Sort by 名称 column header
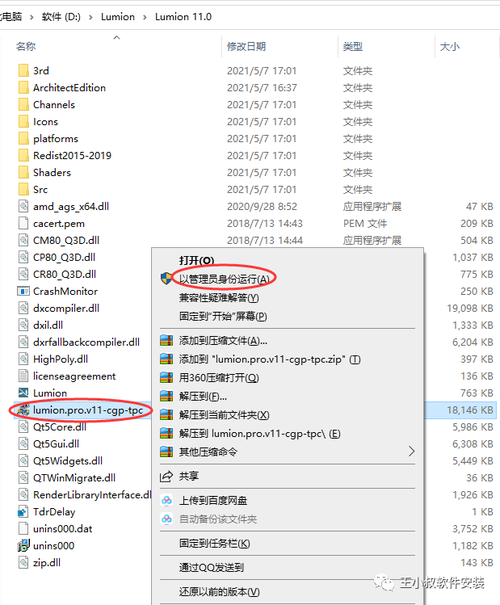 coord(26,47)
